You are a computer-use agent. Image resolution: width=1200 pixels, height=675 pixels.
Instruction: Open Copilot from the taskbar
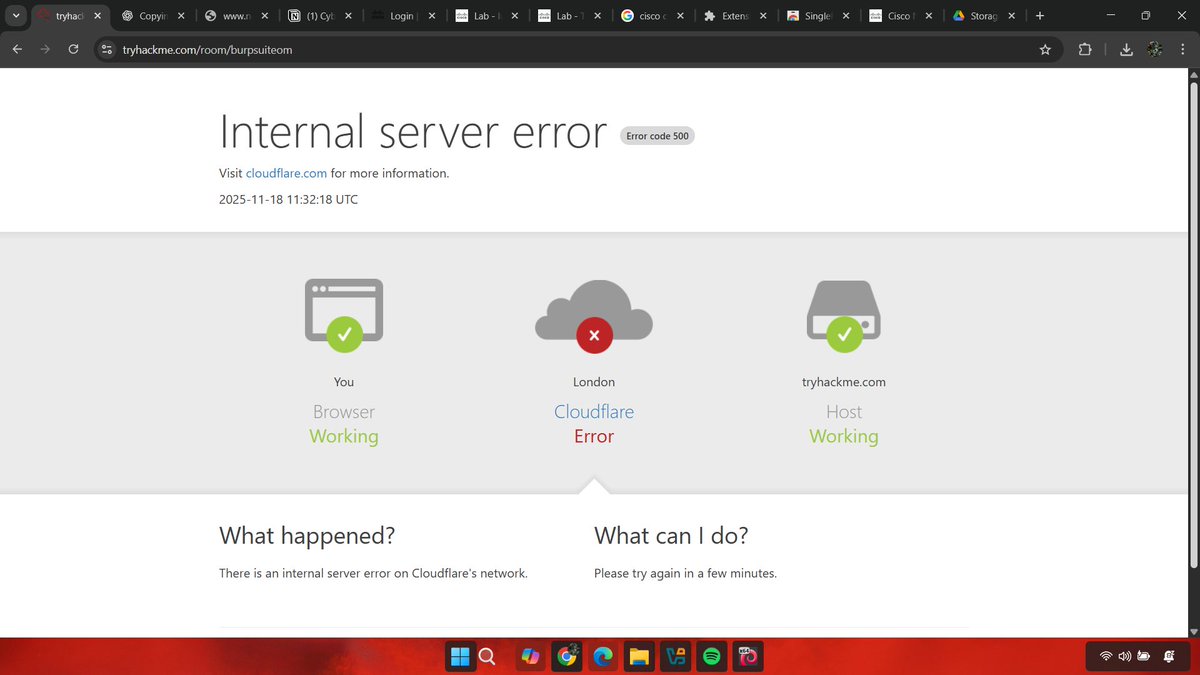point(531,657)
